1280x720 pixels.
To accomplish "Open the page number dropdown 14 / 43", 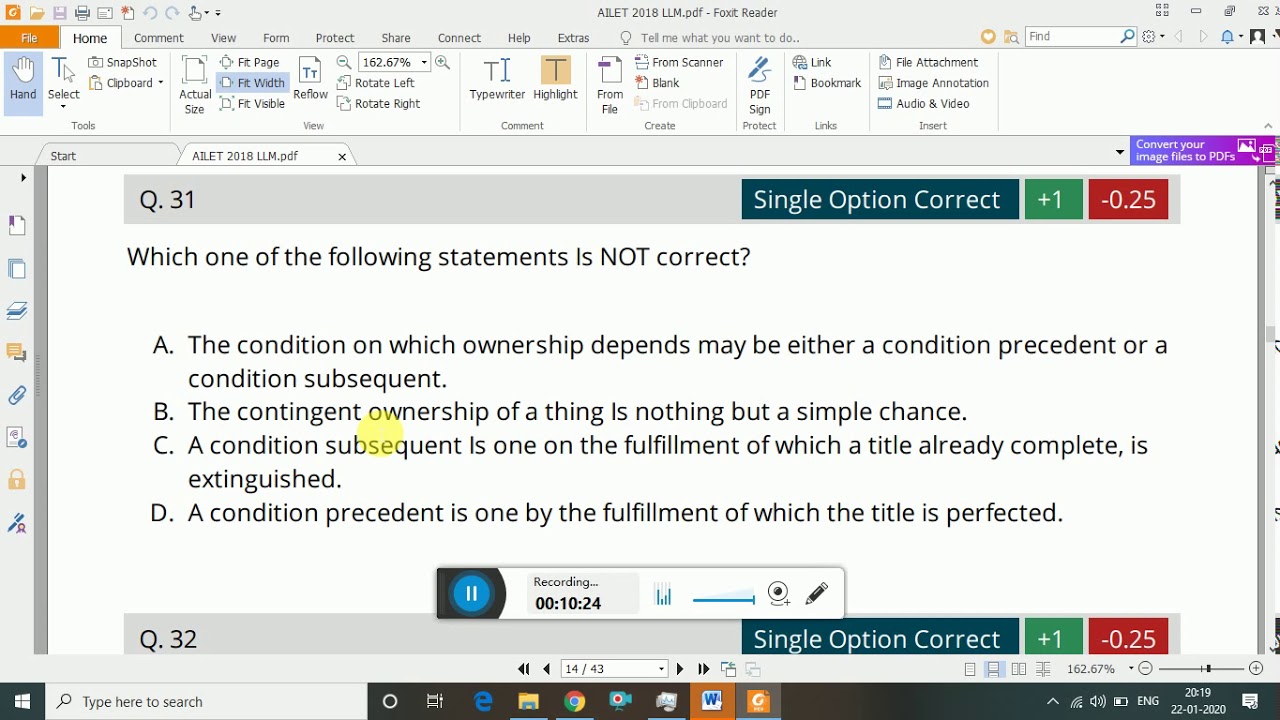I will pyautogui.click(x=661, y=669).
